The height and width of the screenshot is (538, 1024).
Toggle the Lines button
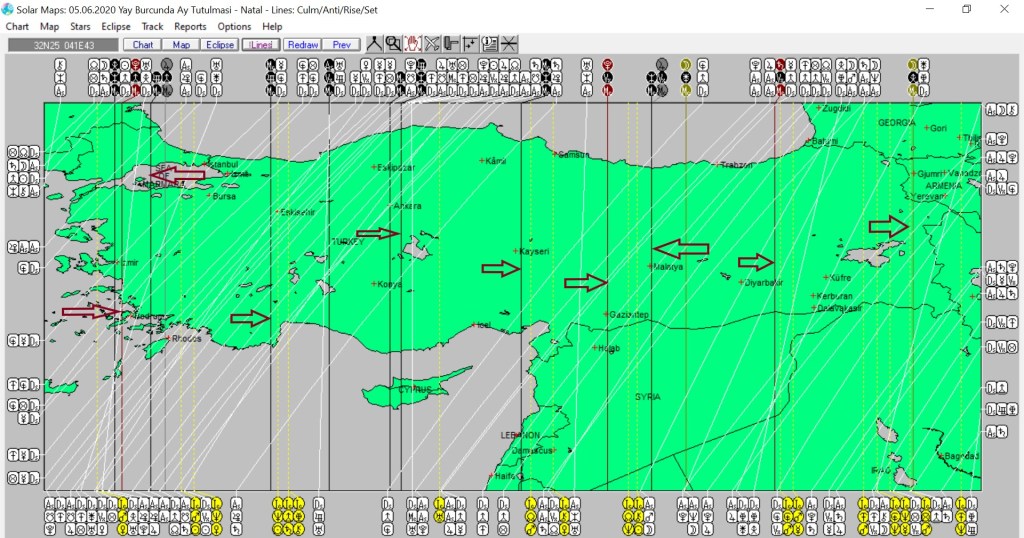[260, 45]
